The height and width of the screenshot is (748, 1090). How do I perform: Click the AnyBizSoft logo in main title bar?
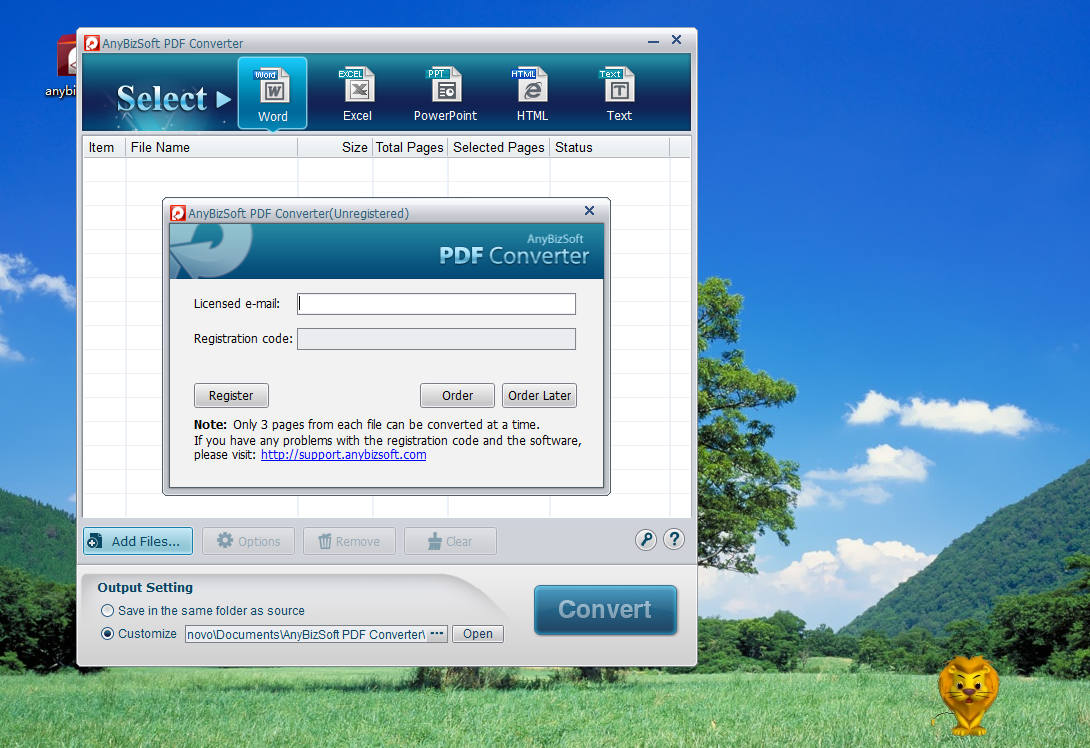coord(92,43)
